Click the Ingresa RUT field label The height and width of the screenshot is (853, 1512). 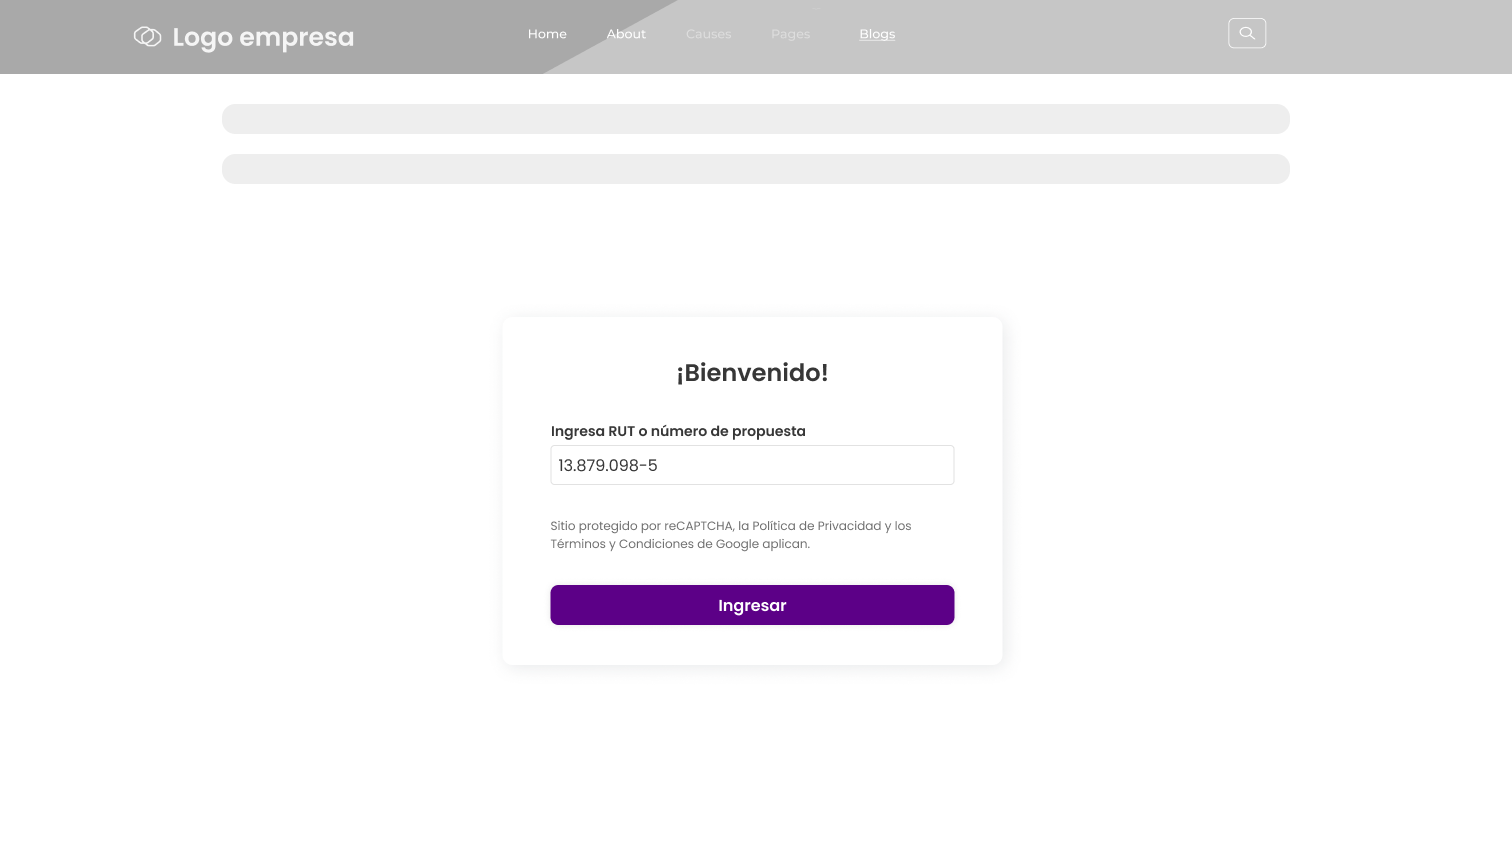click(x=677, y=431)
